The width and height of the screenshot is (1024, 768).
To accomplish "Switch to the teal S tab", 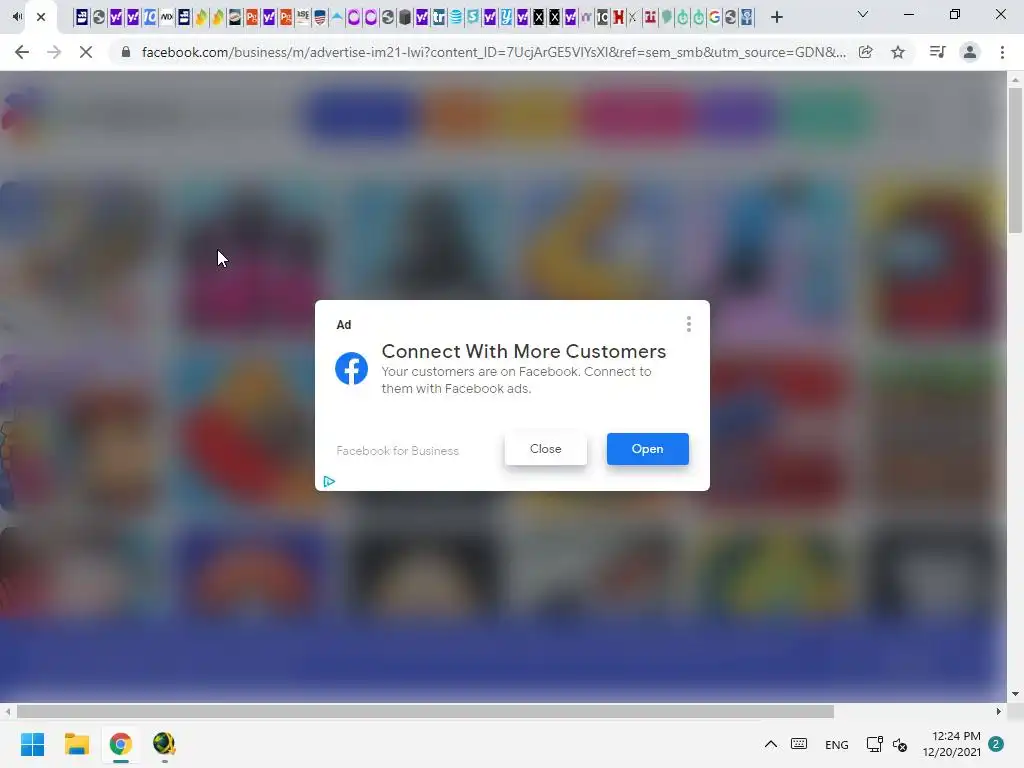I will pos(473,17).
